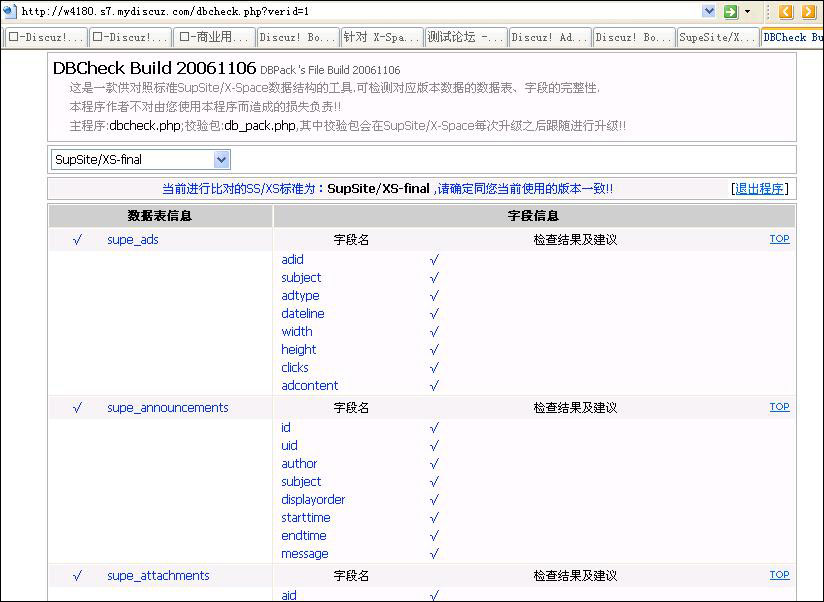
Task: Click the adtype field name
Action: tap(300, 296)
